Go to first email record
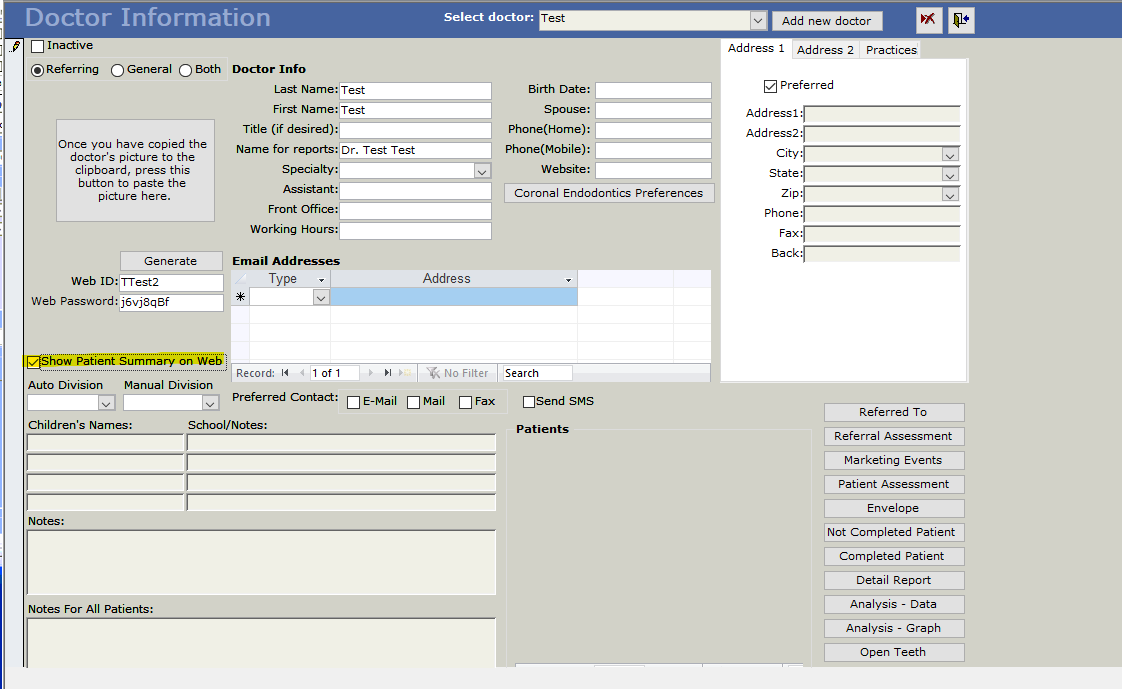 (x=286, y=373)
